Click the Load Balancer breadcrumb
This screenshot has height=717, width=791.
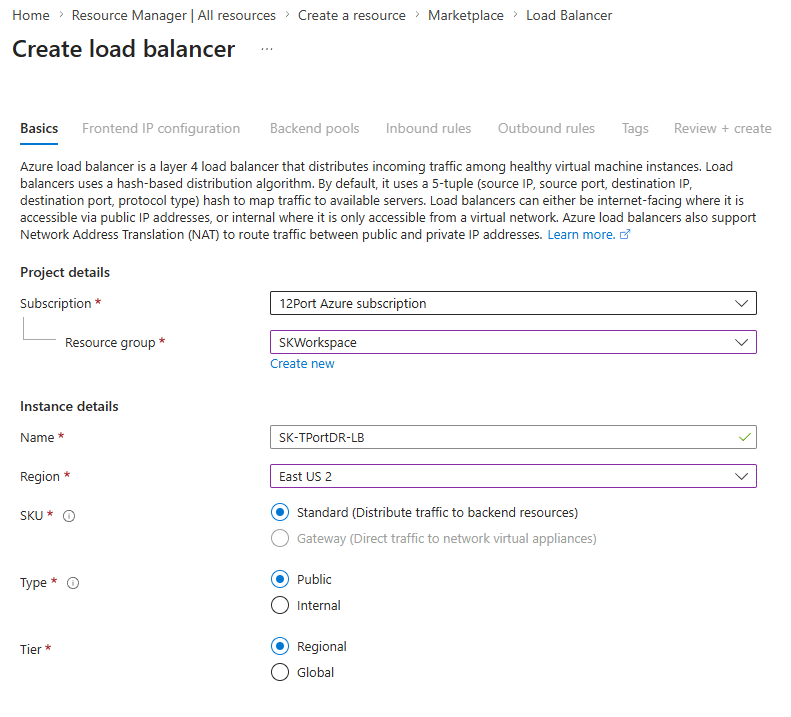569,16
